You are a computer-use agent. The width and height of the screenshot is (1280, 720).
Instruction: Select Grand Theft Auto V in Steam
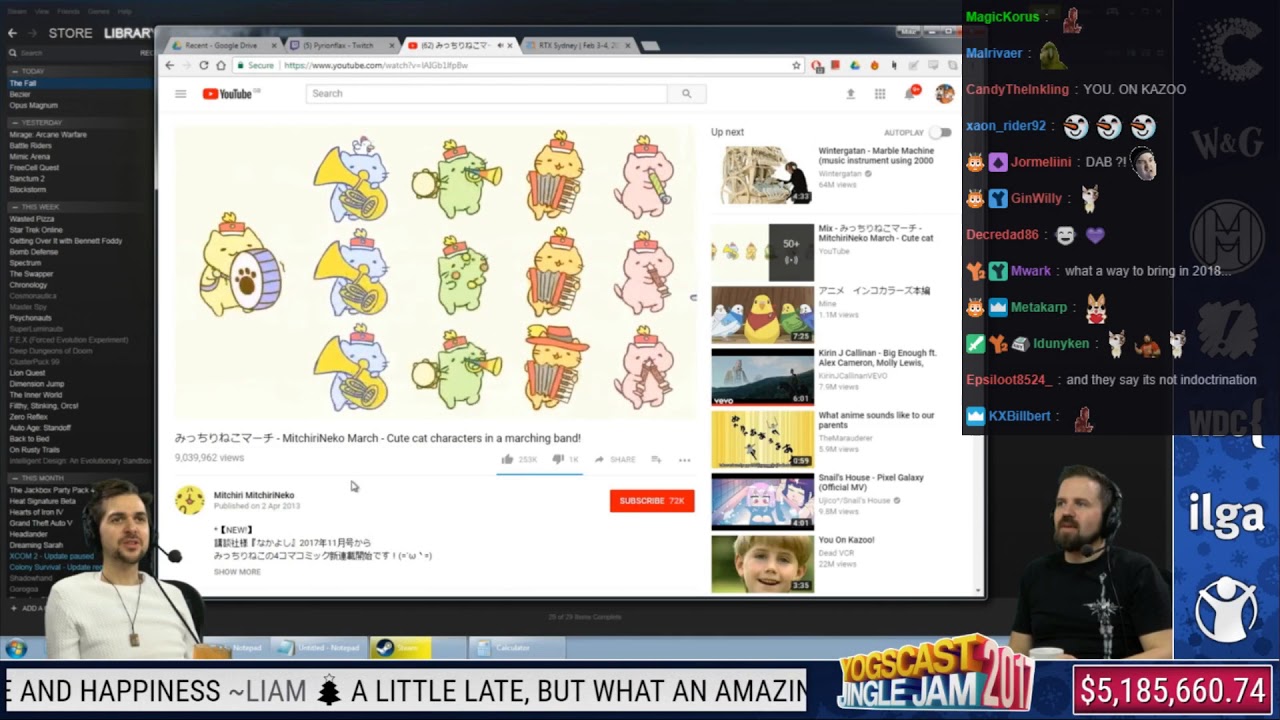40,523
